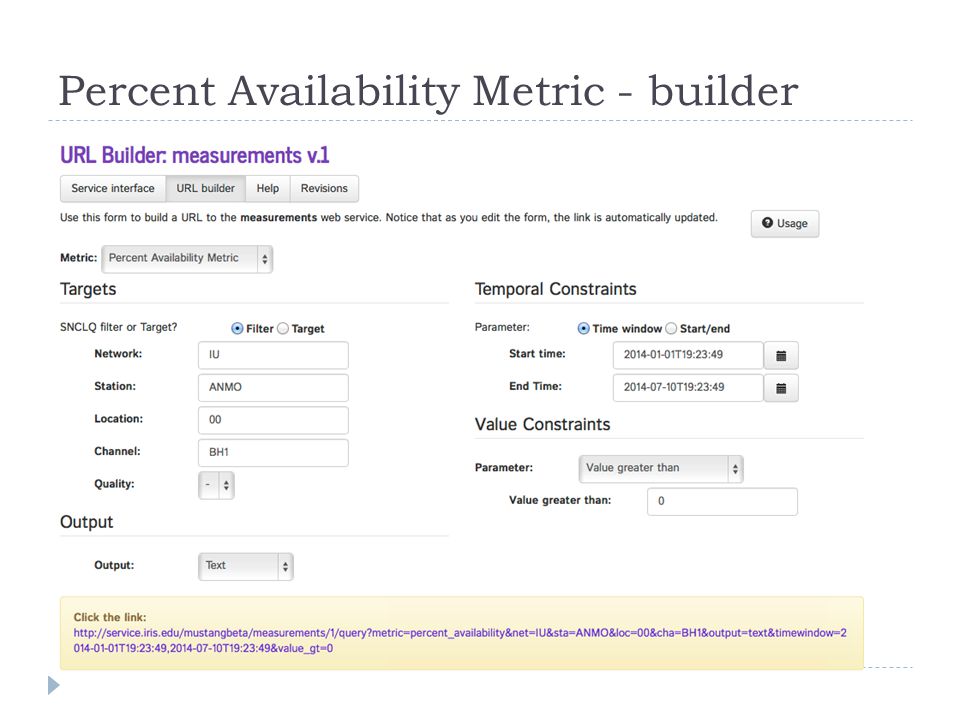The image size is (960, 720).
Task: Click the 'Click the link:' label
Action: (x=110, y=617)
